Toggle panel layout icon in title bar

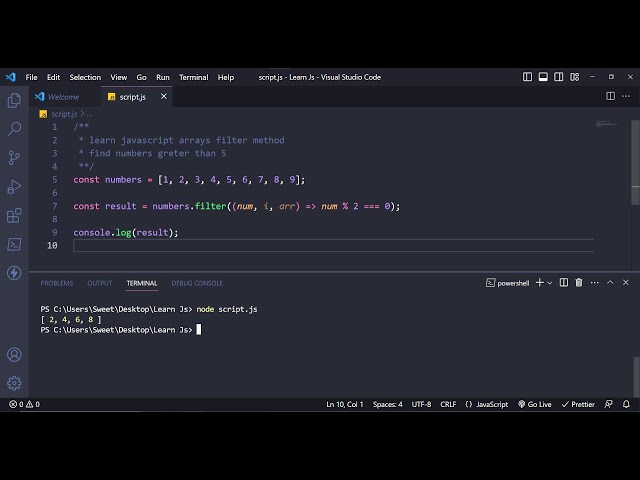[543, 77]
